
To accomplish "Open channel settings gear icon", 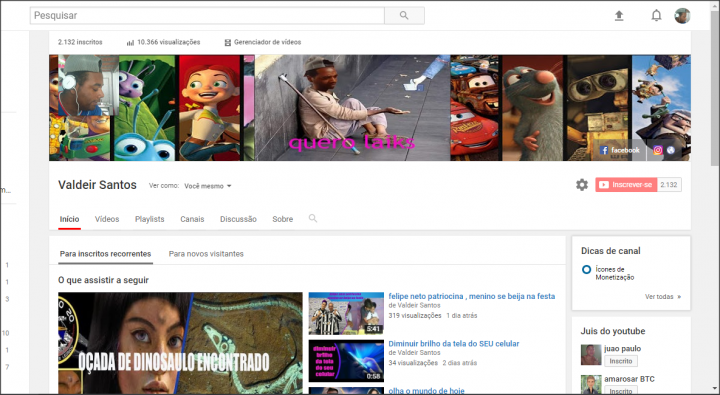I will 582,185.
